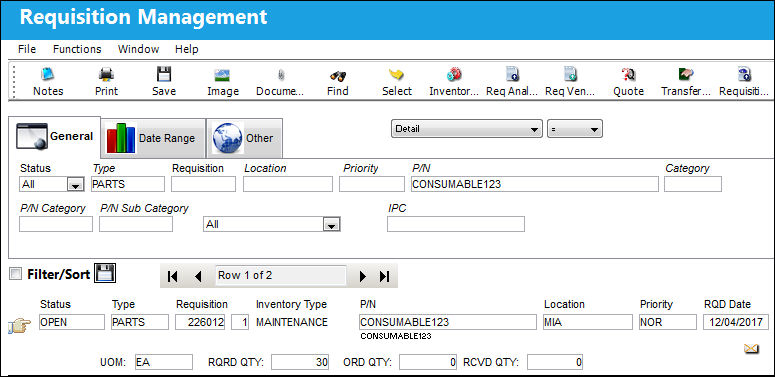The height and width of the screenshot is (377, 775).
Task: Click the MAINTENANCE inventory type text
Action: (292, 322)
